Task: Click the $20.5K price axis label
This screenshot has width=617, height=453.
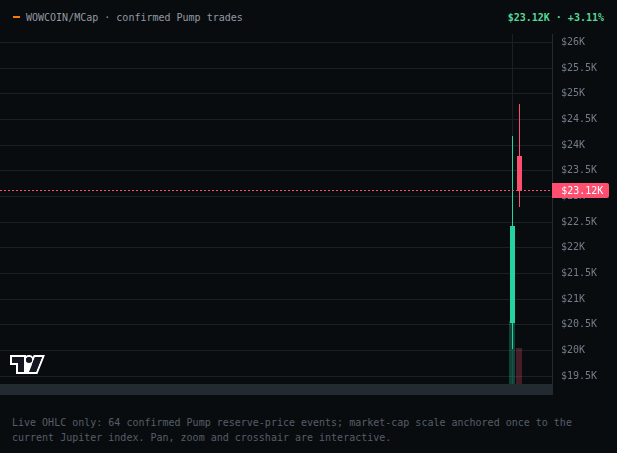Action: tap(579, 323)
